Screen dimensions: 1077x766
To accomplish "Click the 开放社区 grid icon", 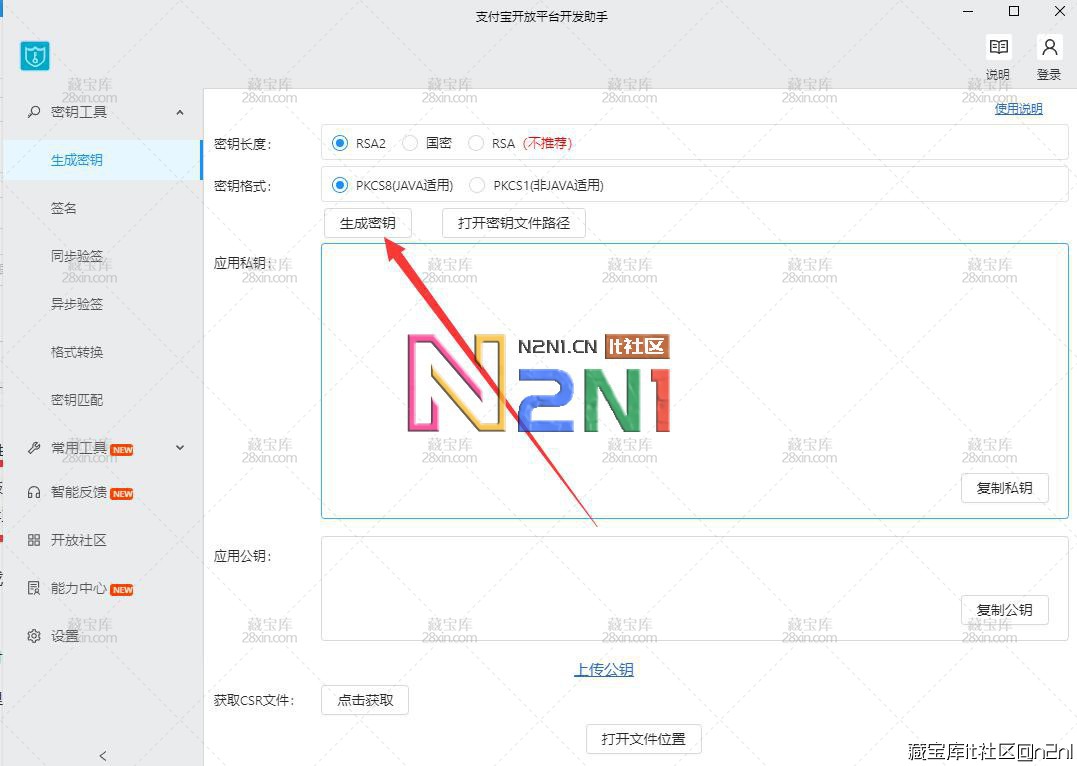I will coord(34,540).
